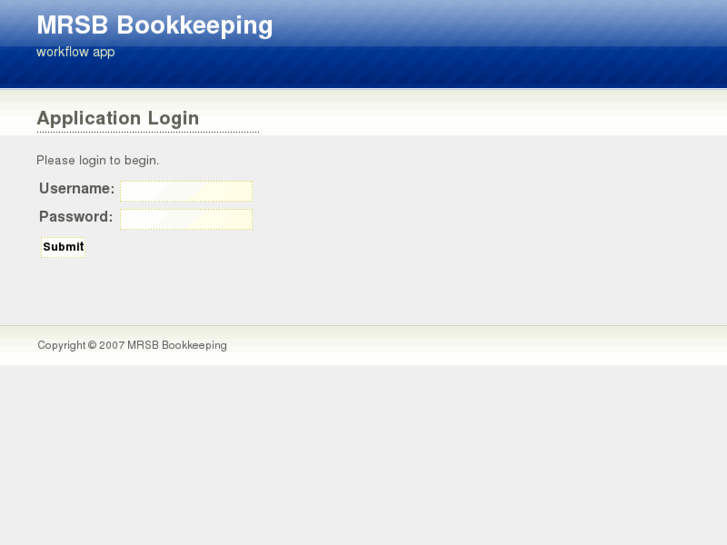The height and width of the screenshot is (545, 727).
Task: Click the Copyright 2007 footer text
Action: click(x=132, y=345)
